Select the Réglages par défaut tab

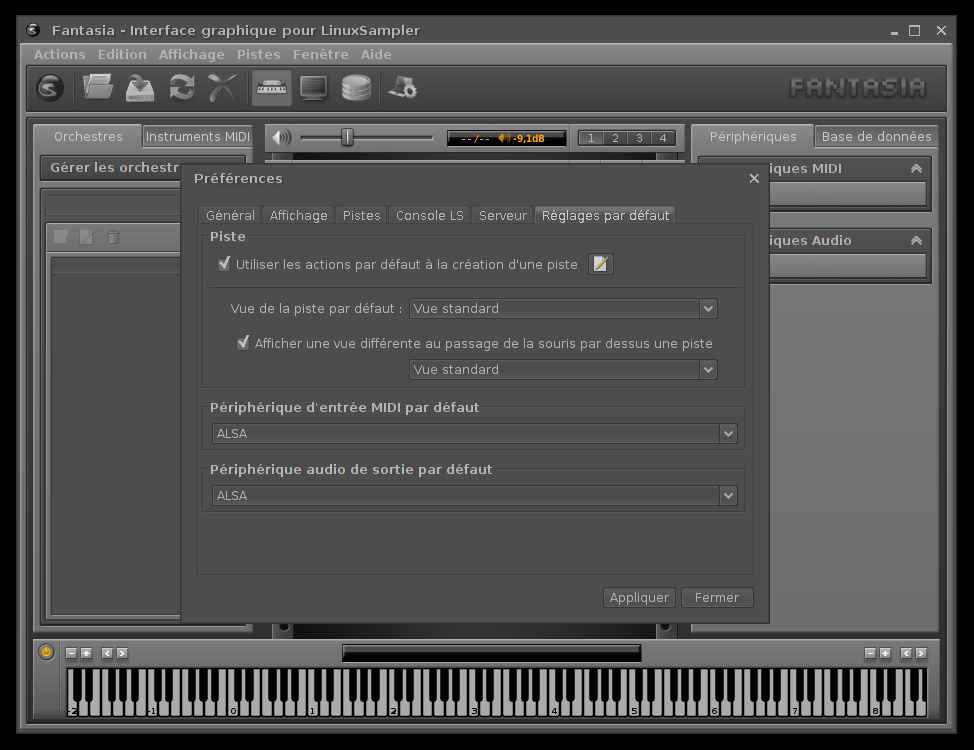tap(606, 215)
